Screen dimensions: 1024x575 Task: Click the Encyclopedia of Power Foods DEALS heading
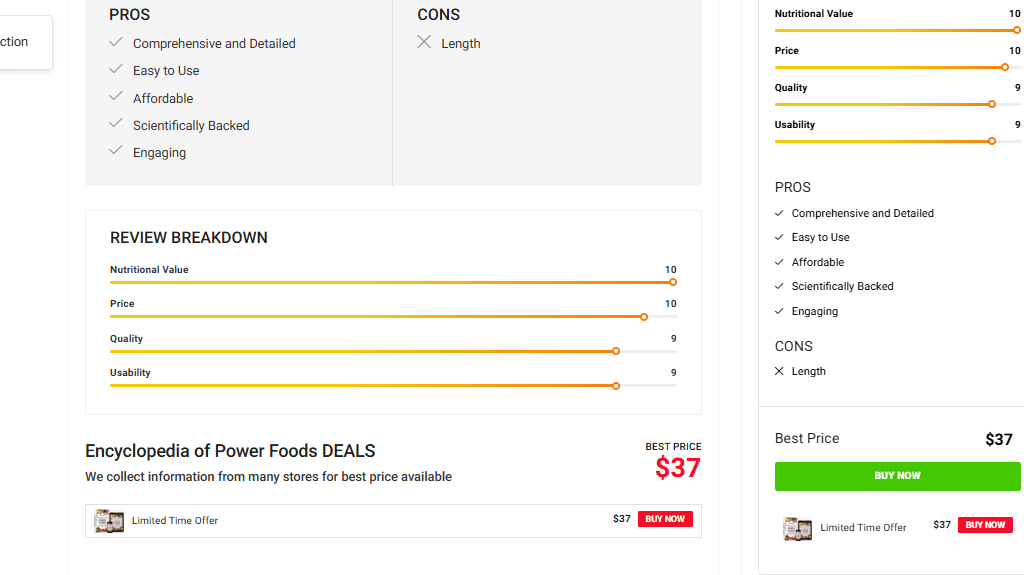(230, 451)
